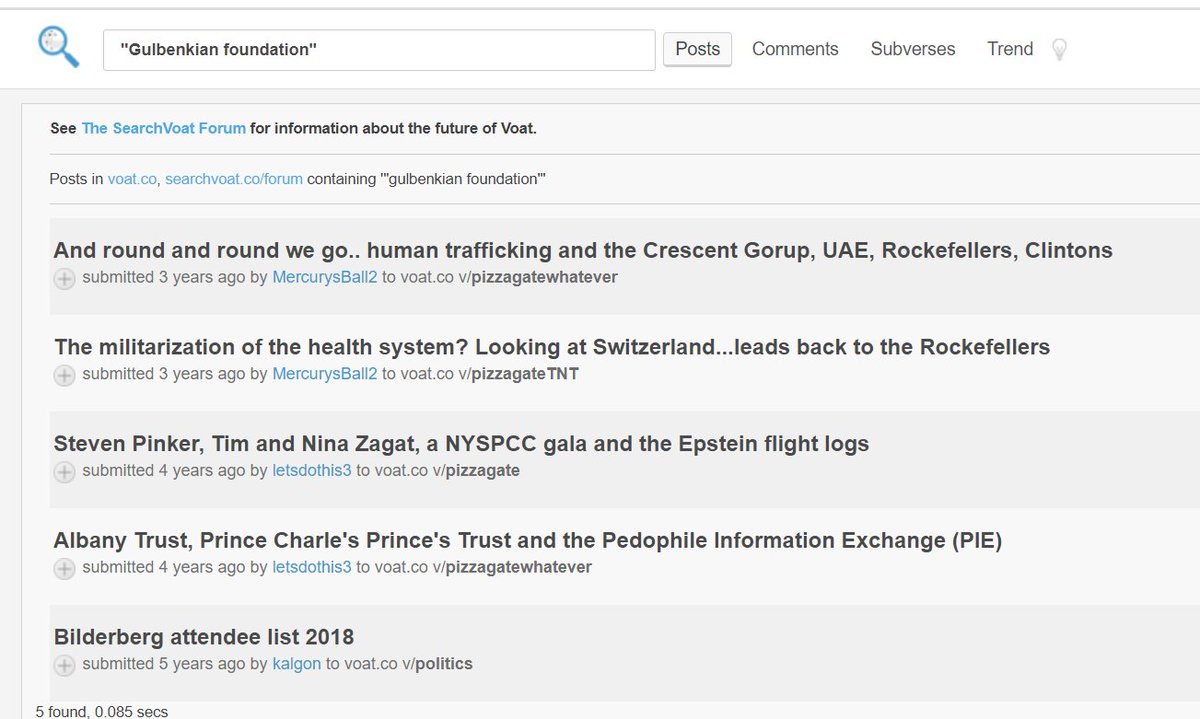Select the Posts tab
Viewport: 1200px width, 719px height.
(697, 49)
